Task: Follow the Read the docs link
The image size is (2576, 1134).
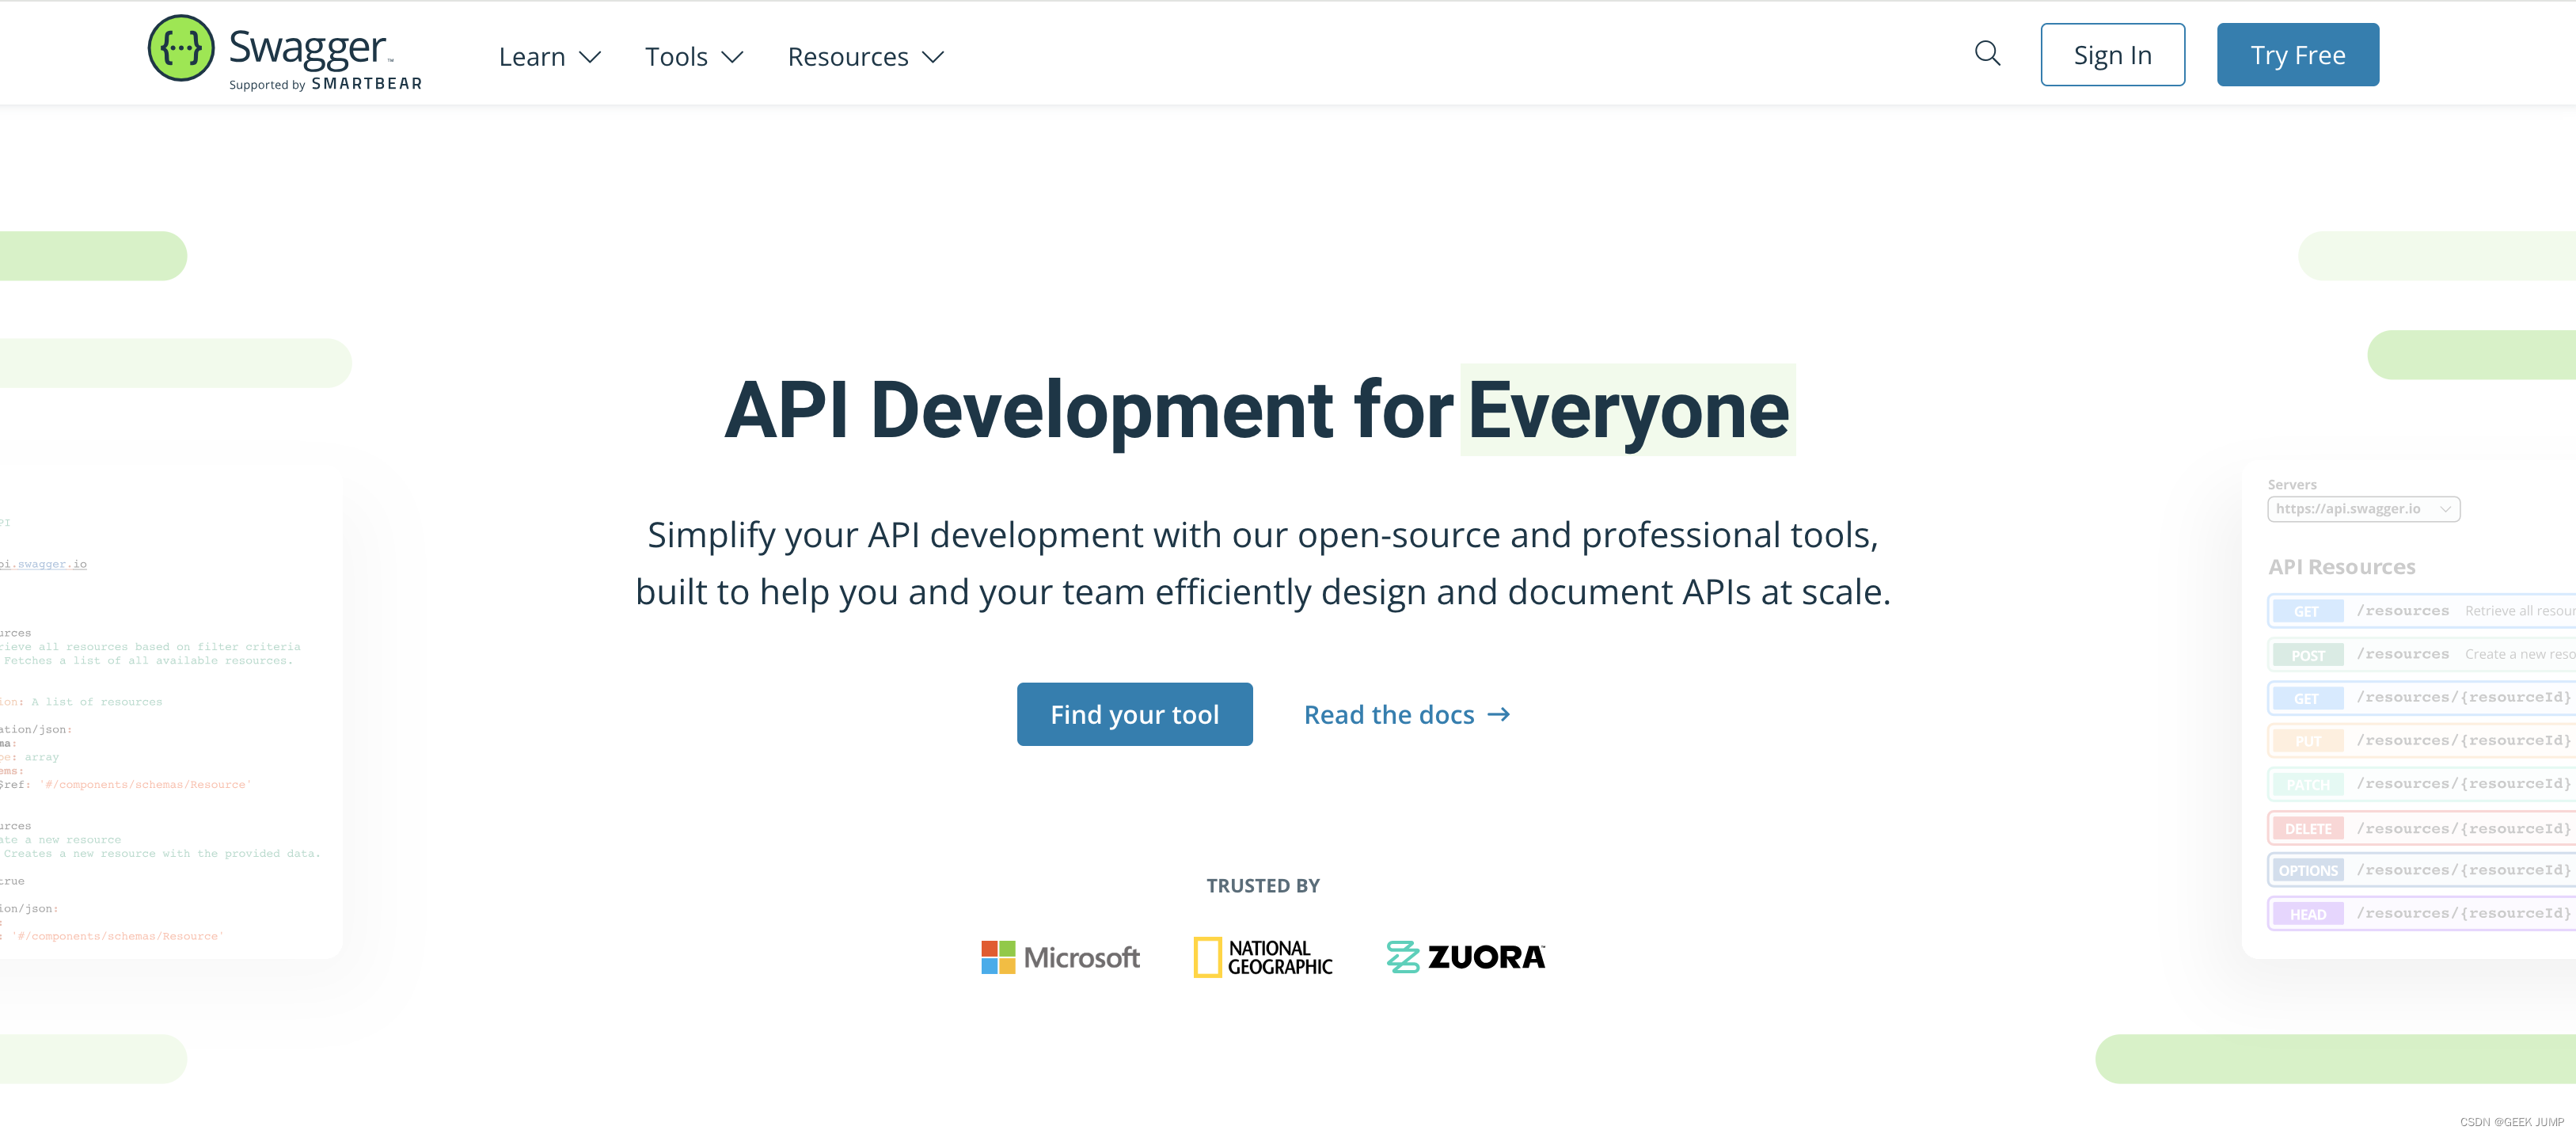Action: (1388, 715)
